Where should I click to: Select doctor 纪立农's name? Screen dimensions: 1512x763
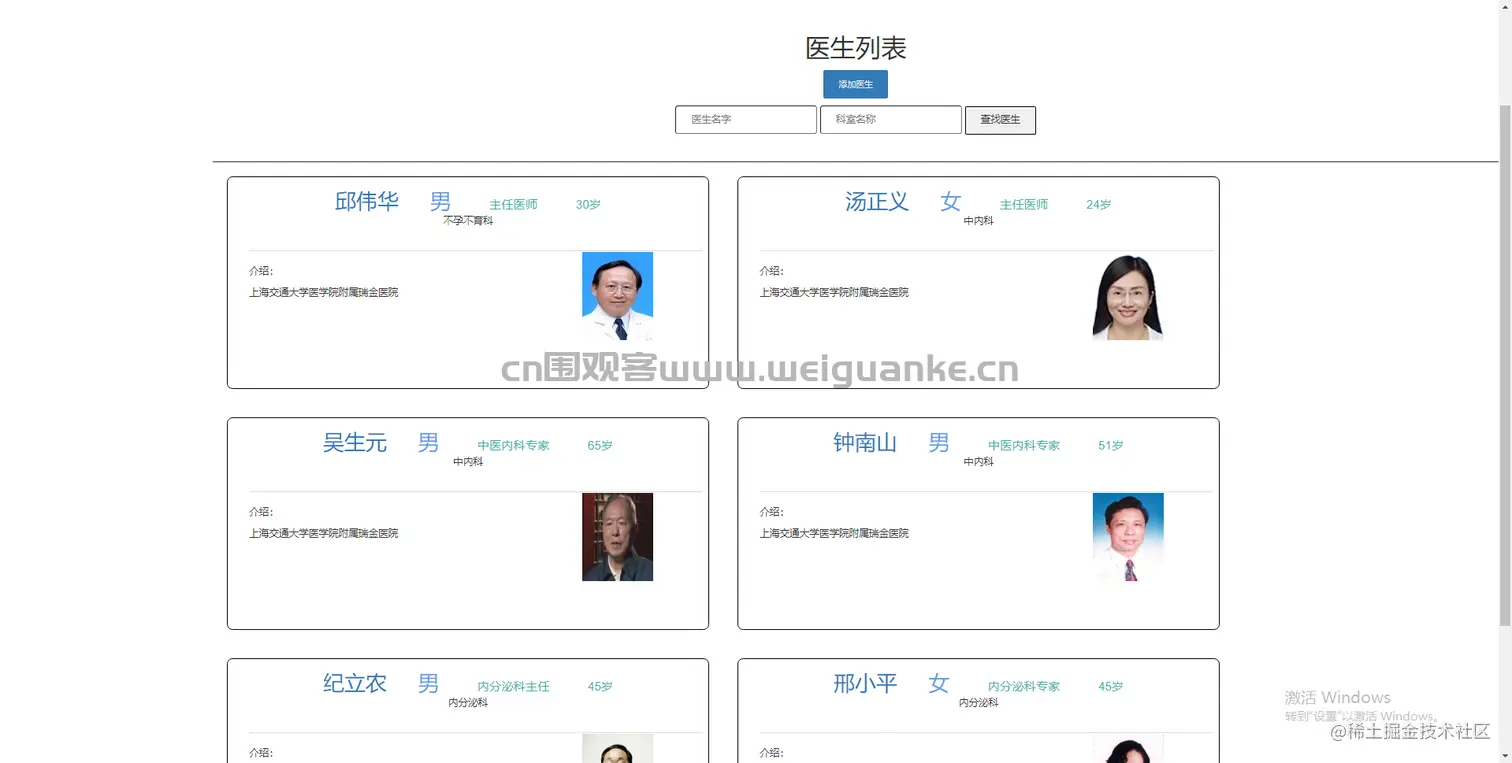(355, 684)
